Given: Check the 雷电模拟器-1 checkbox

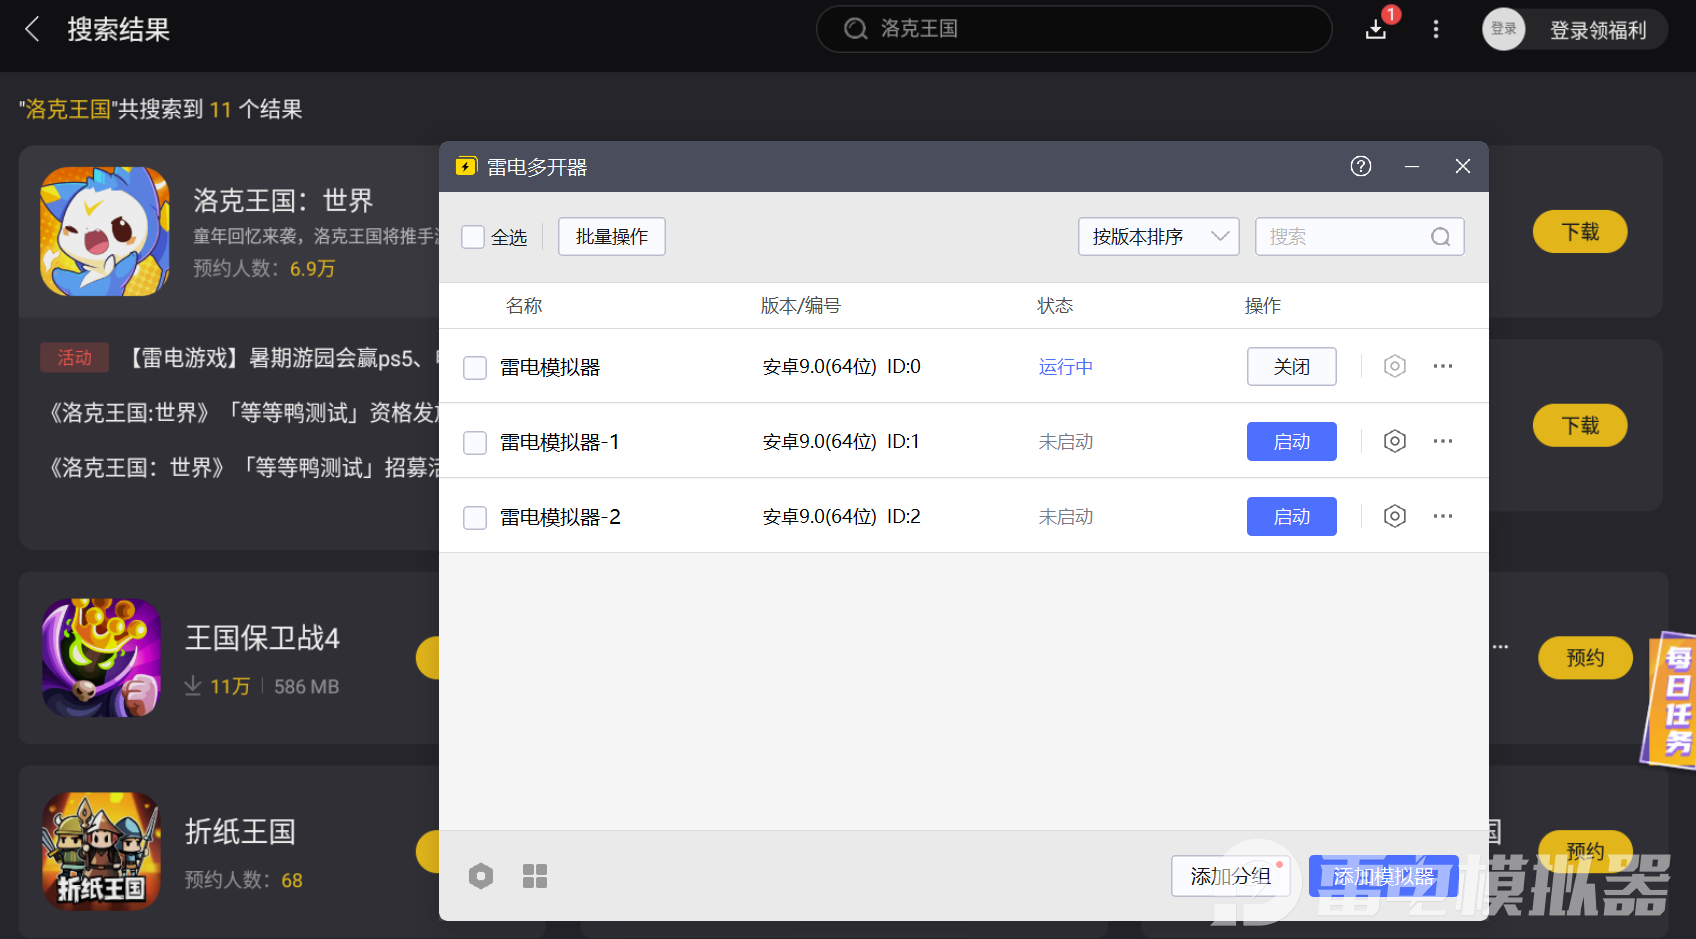Looking at the screenshot, I should (x=475, y=442).
